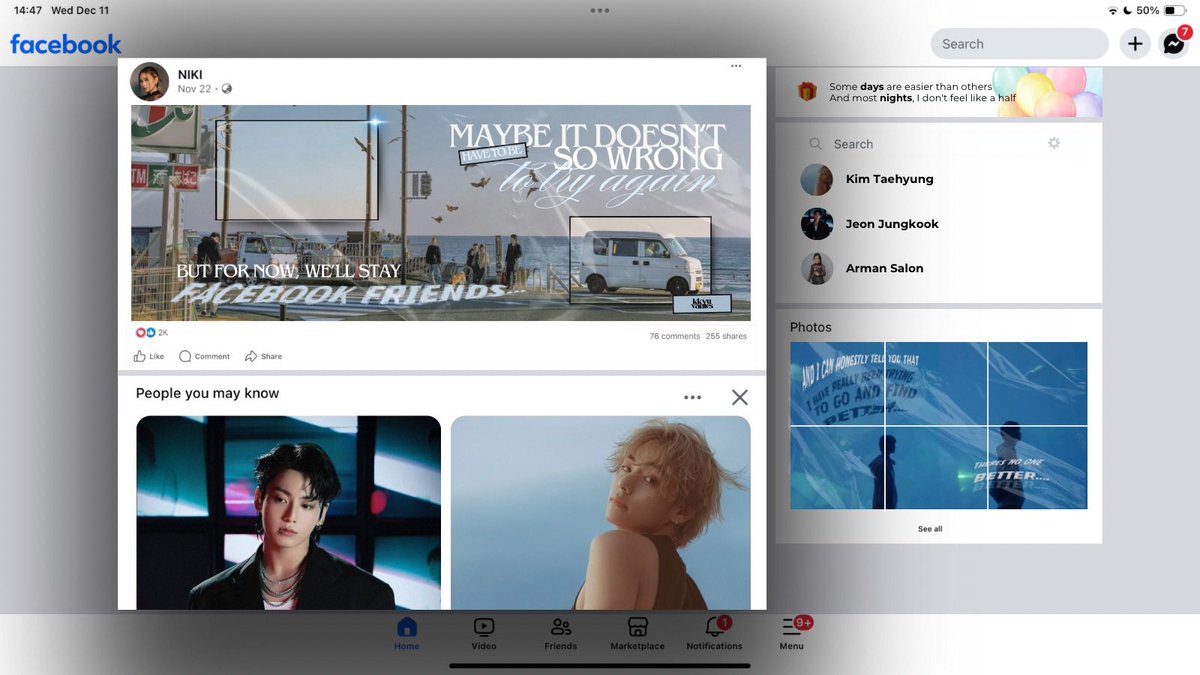Open NIKI's profile name link
Image resolution: width=1200 pixels, height=675 pixels.
190,75
